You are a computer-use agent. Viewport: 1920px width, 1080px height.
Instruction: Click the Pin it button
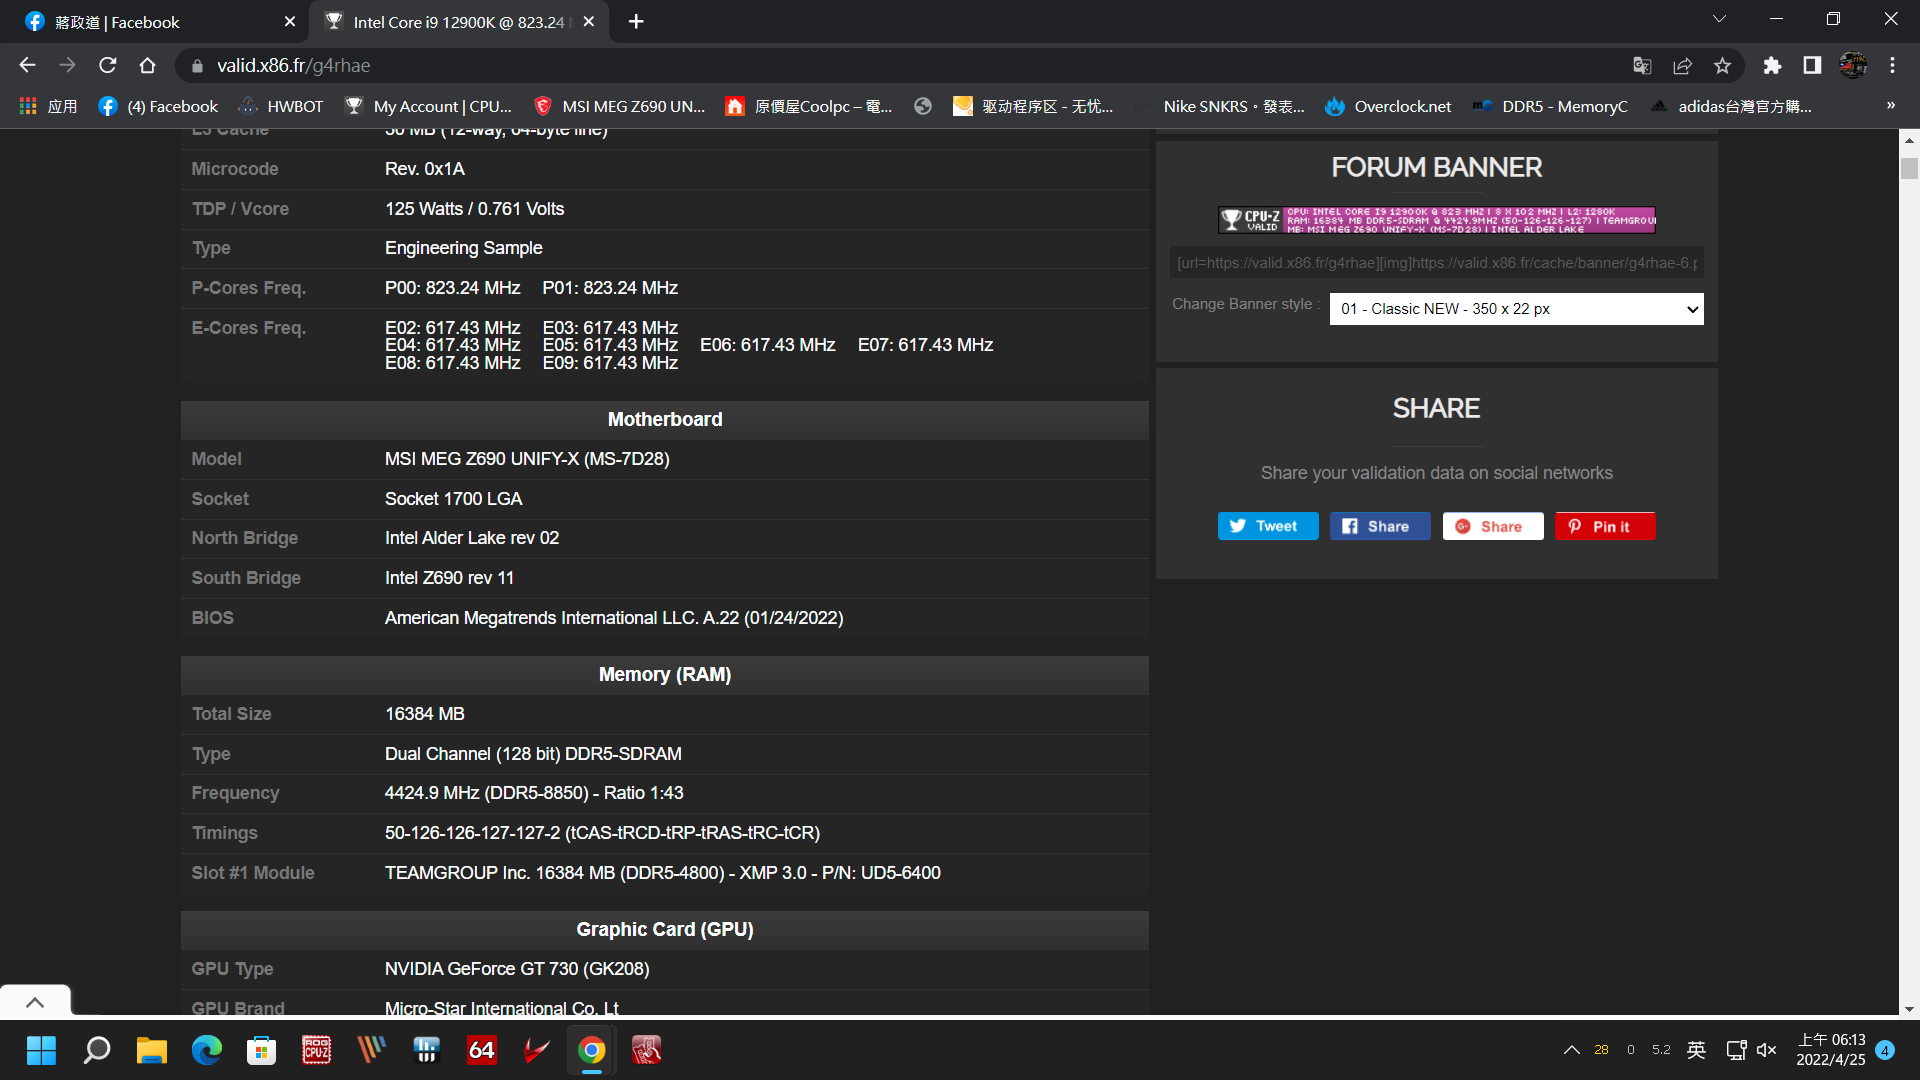(1605, 526)
